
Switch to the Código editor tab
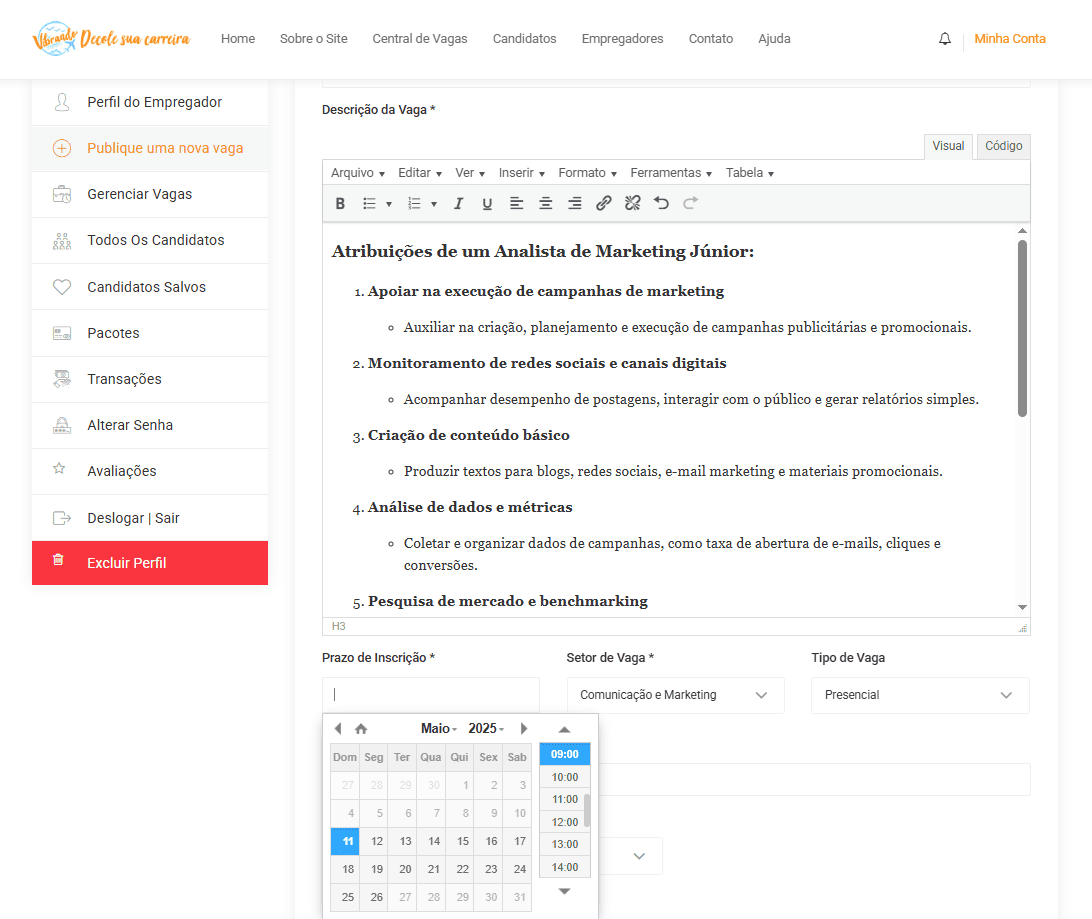(x=1004, y=146)
